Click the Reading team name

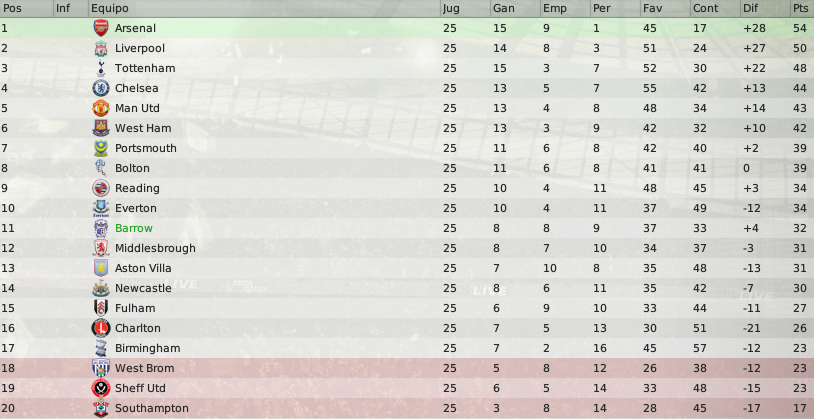137,188
